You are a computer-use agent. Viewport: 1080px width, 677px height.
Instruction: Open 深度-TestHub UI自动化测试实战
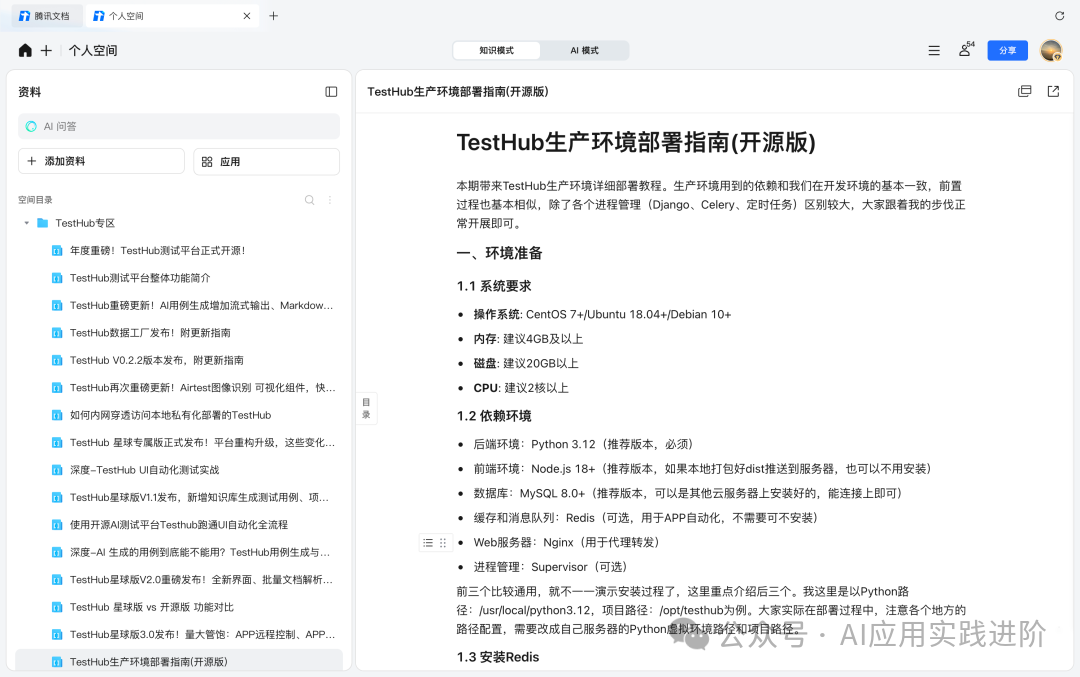click(x=144, y=470)
